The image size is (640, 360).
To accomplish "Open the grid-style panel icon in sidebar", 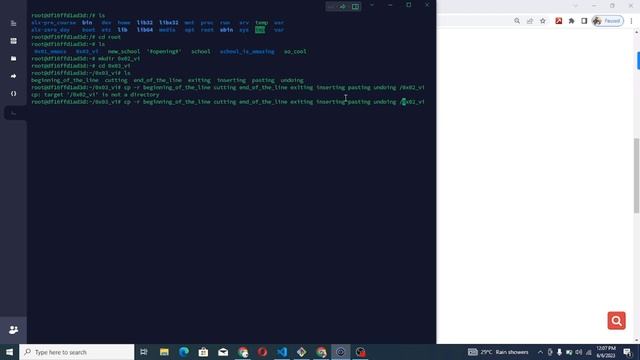I will (x=13, y=41).
